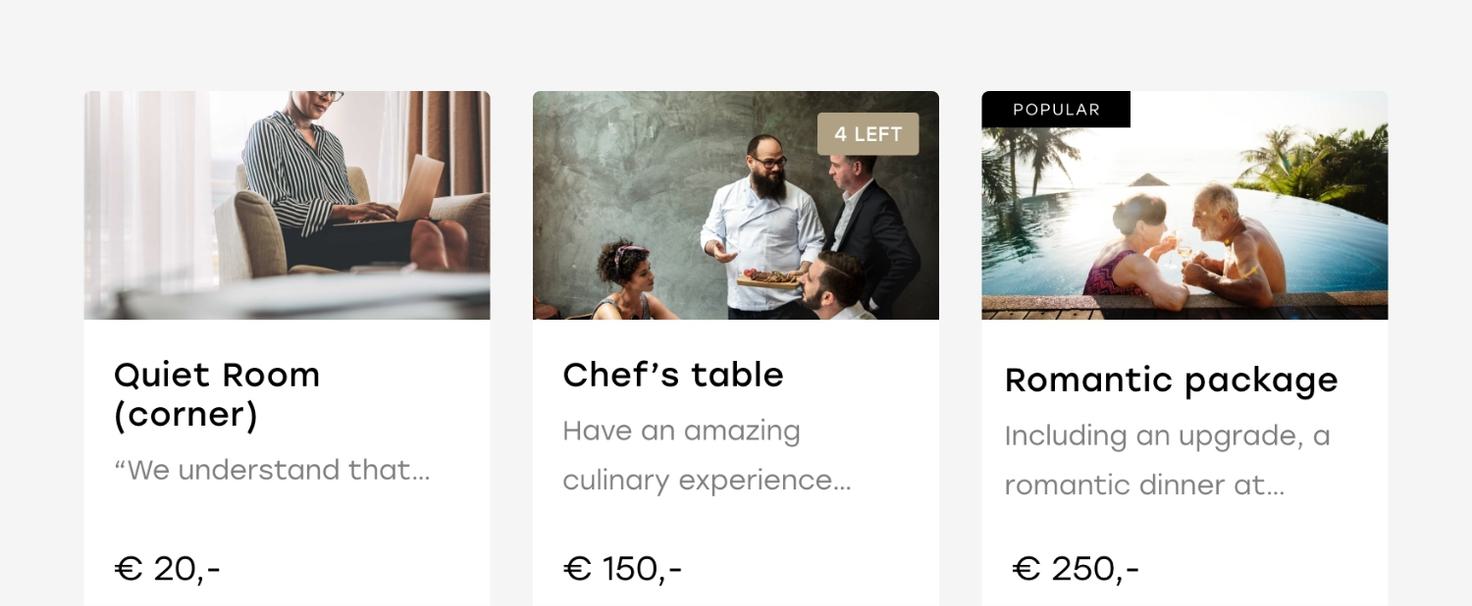Click the 'Including an upgrade, a' description line
The image size is (1472, 606).
click(x=1167, y=436)
